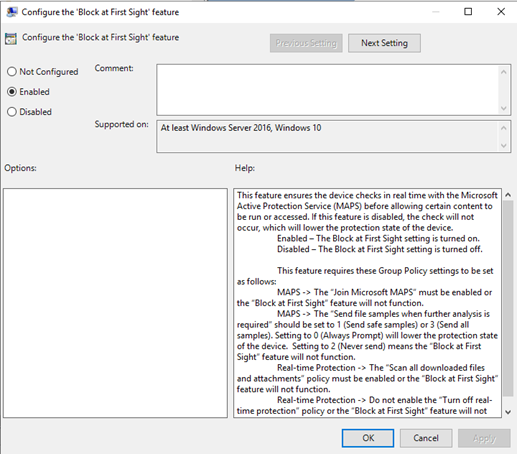This screenshot has height=454, width=517.
Task: Click the 'Turn off real-' help line
Action: [x=384, y=400]
